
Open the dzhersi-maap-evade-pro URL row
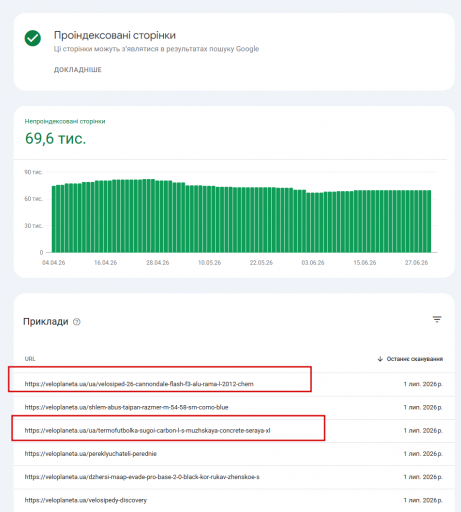point(234,477)
